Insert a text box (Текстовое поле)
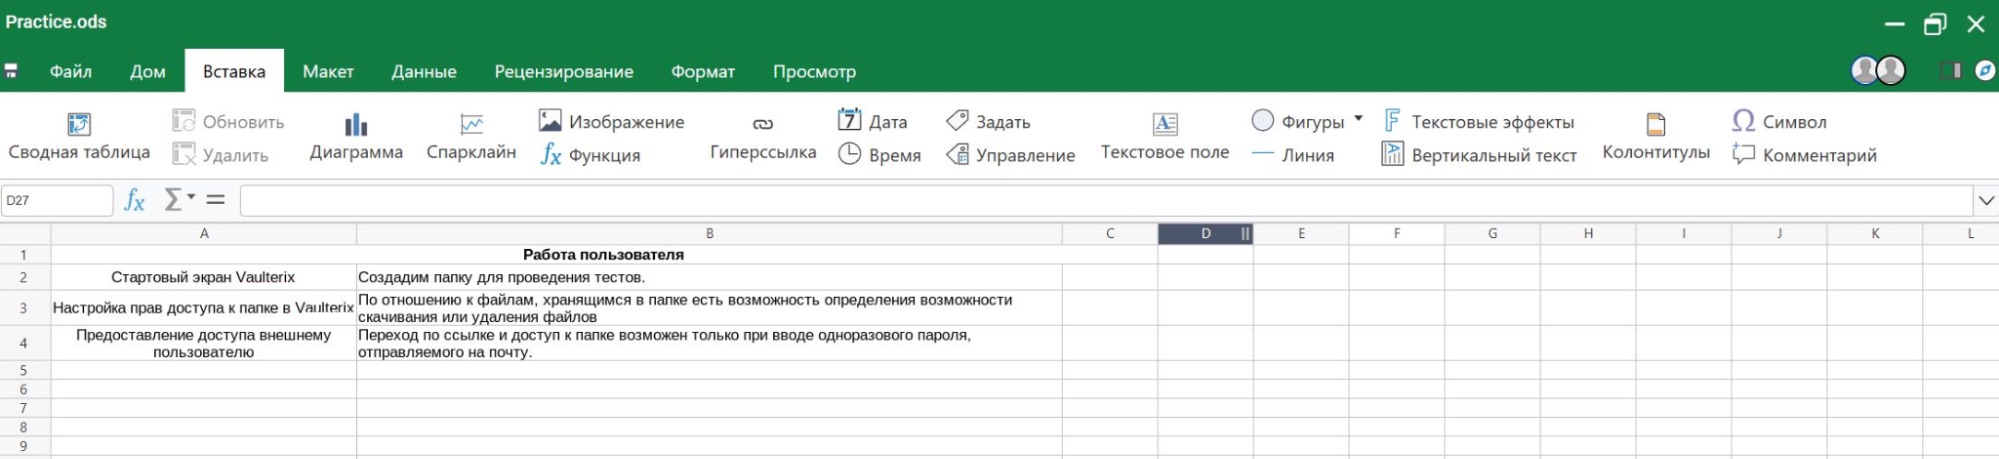 (x=1165, y=137)
